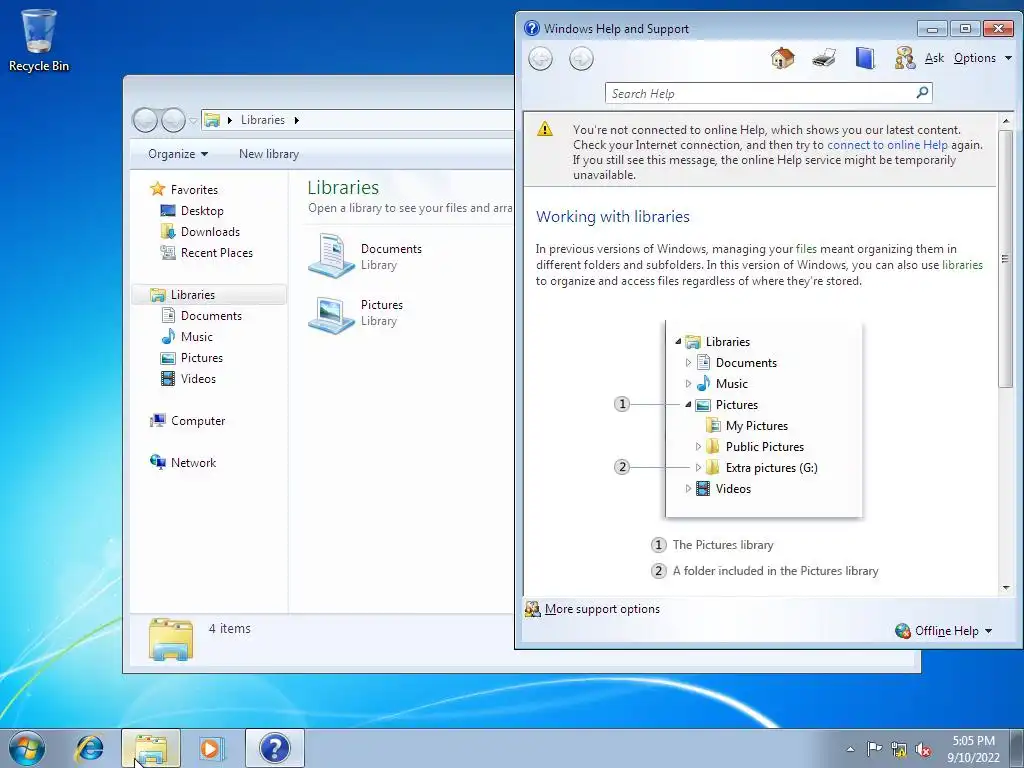Select Computer in navigation pane
The image size is (1024, 768).
[x=197, y=421]
